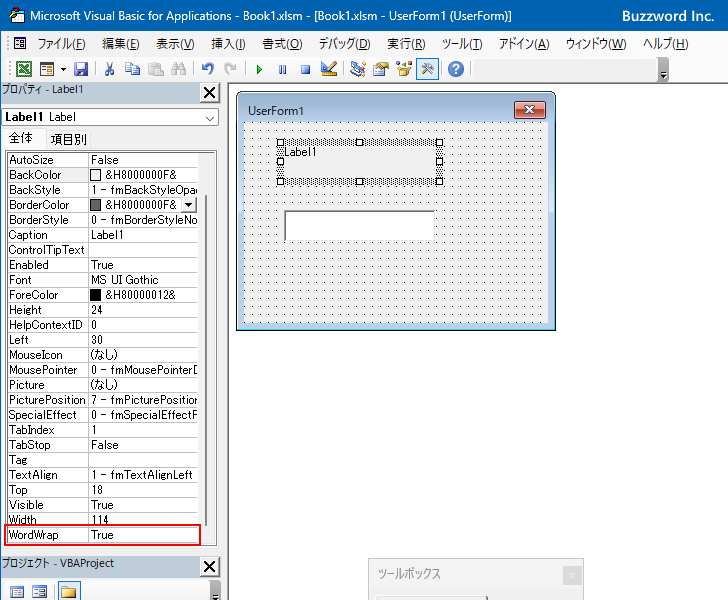Click the Break pause icon
The width and height of the screenshot is (728, 600).
[x=282, y=69]
